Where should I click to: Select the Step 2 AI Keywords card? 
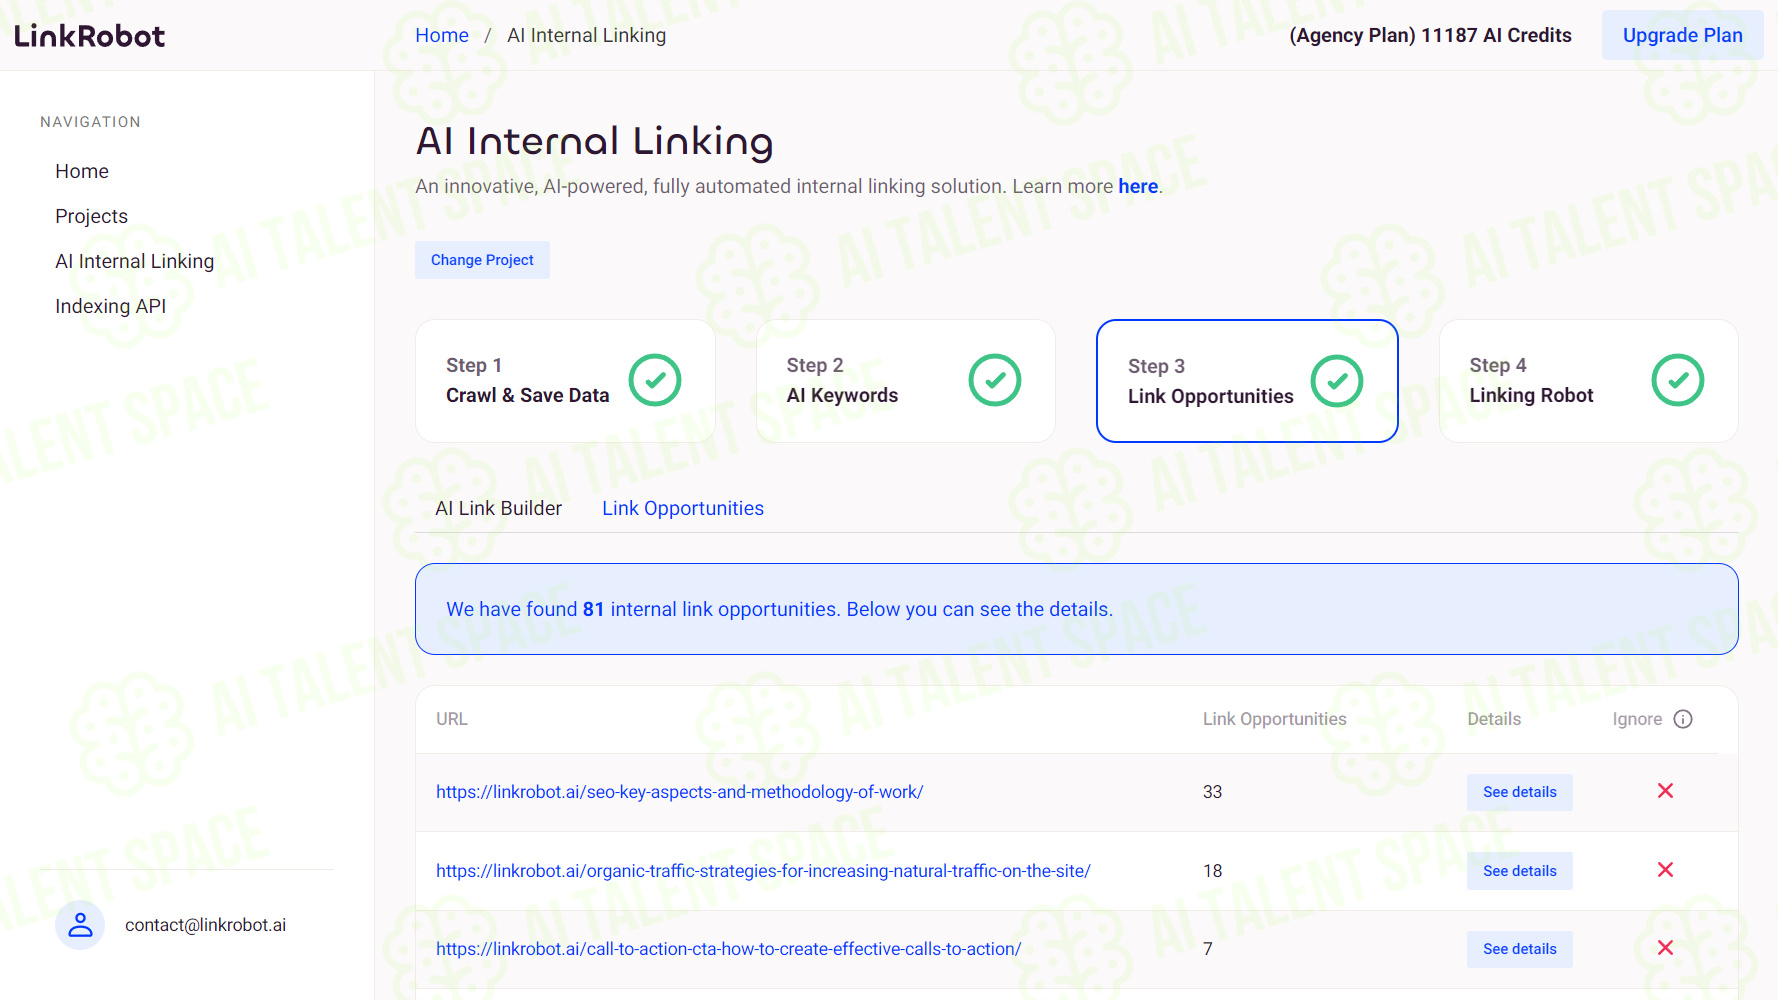click(906, 381)
